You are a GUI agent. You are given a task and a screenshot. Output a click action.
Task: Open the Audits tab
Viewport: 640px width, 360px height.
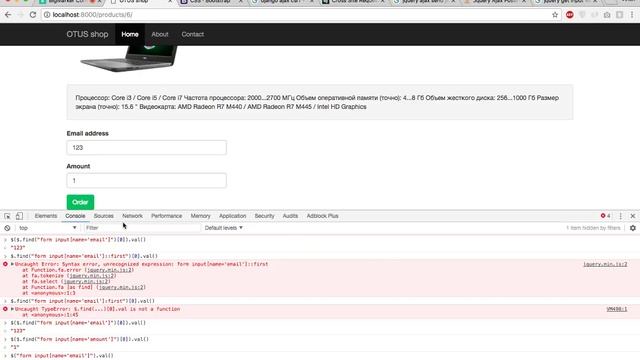290,216
